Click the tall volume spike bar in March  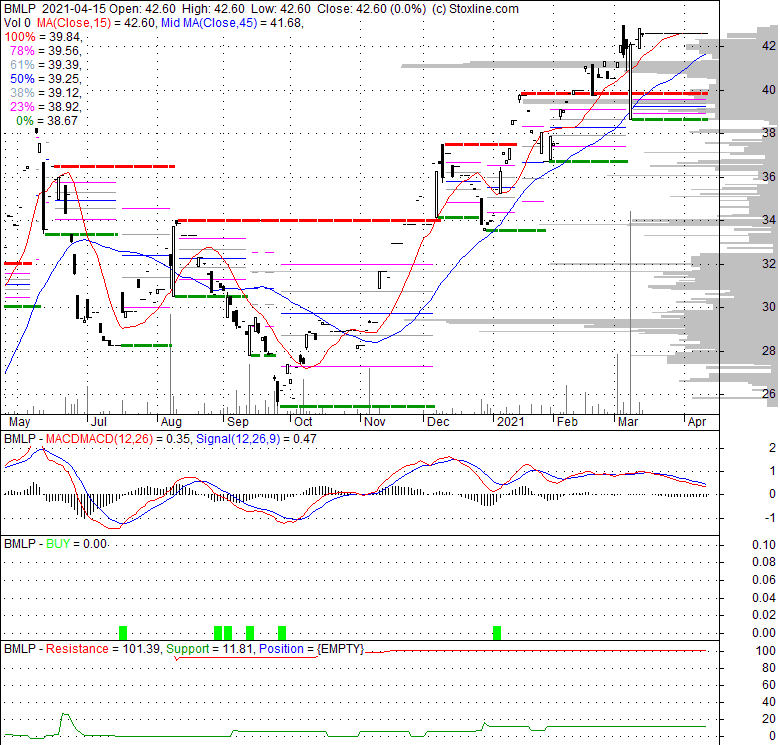tap(631, 312)
